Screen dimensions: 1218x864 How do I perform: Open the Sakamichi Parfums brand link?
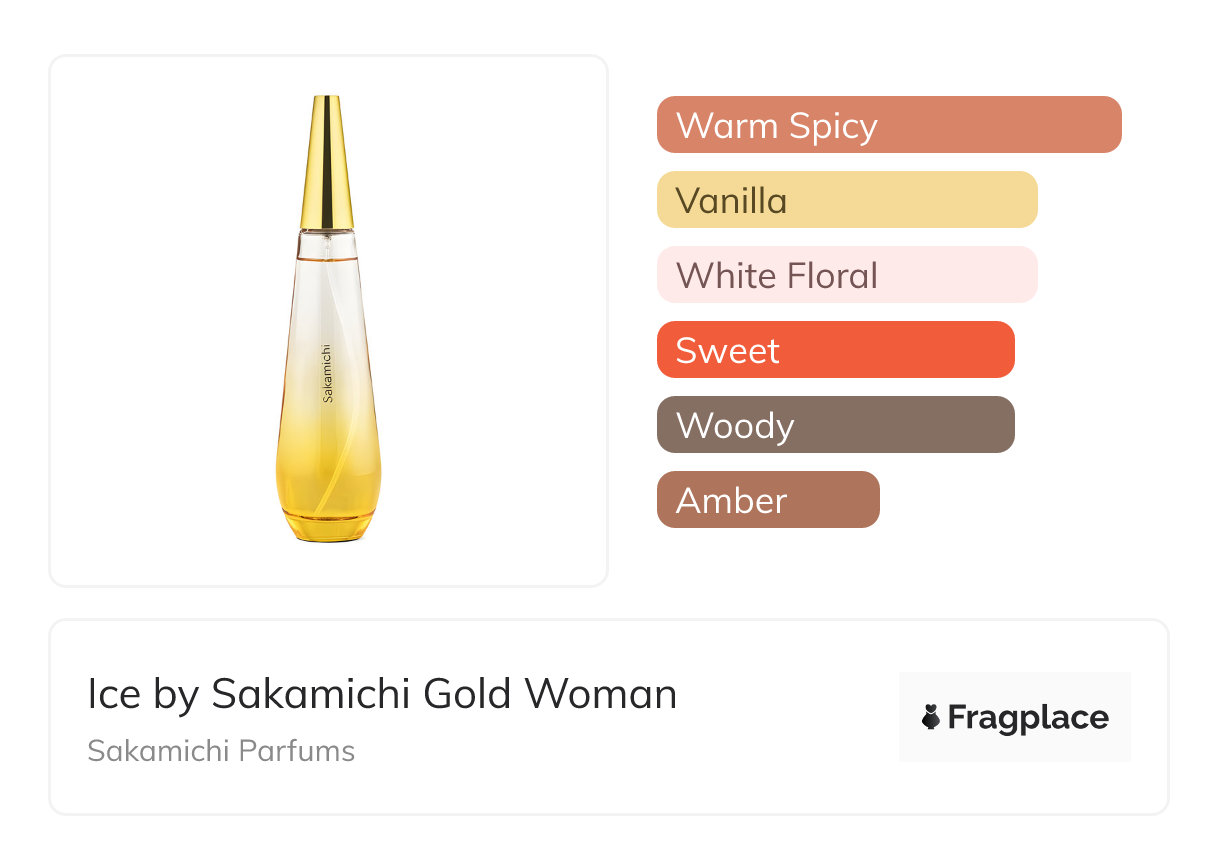pos(221,750)
